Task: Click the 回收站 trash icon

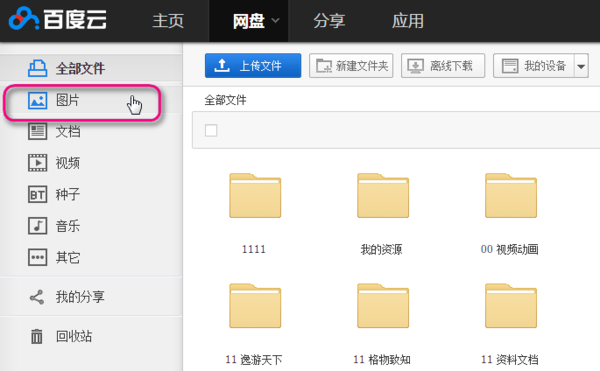Action: [x=37, y=337]
